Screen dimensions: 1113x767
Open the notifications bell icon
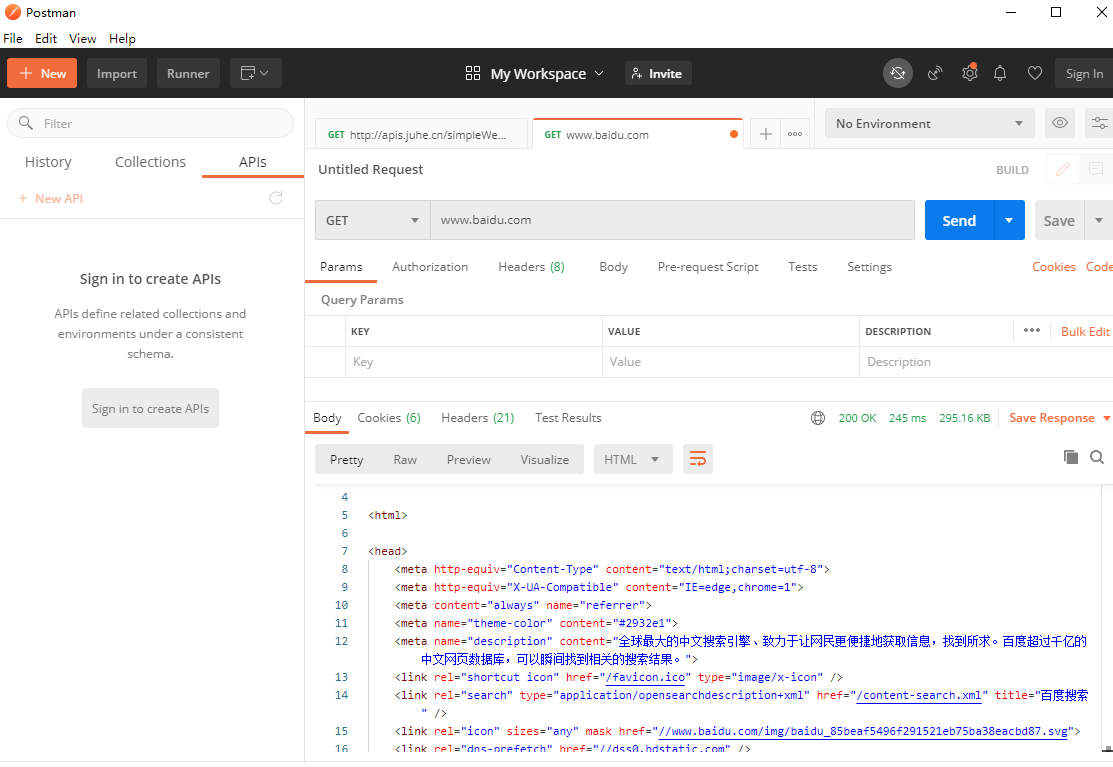pos(1000,73)
